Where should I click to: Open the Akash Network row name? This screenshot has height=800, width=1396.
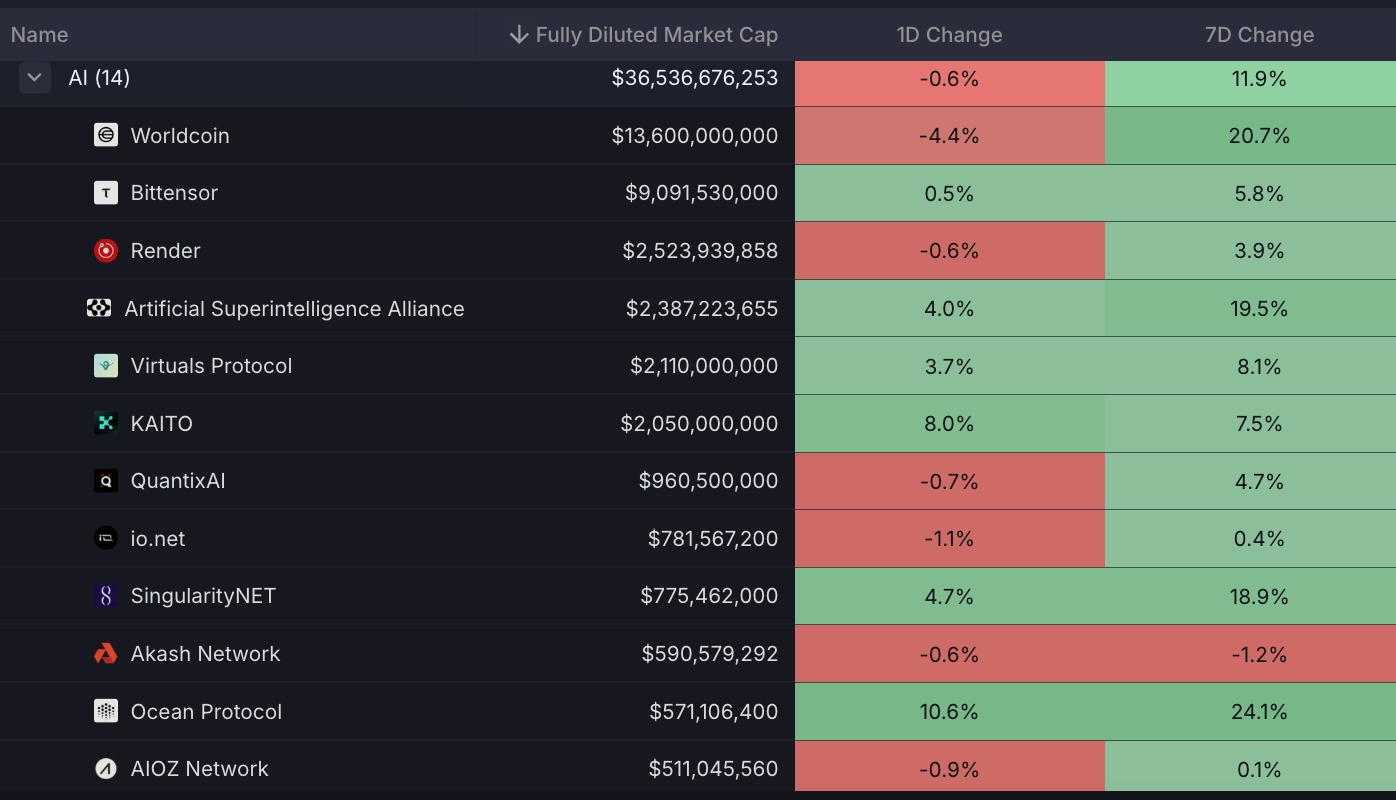coord(206,654)
